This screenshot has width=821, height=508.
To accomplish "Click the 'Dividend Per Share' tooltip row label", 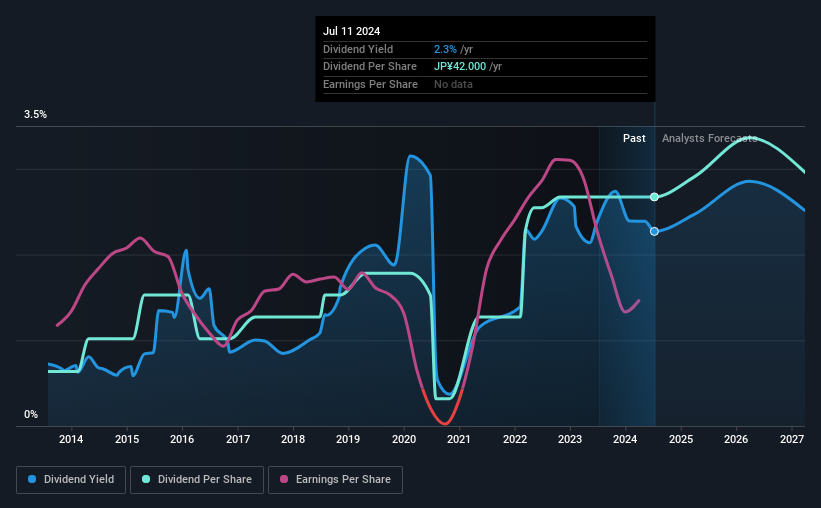I will [x=370, y=67].
